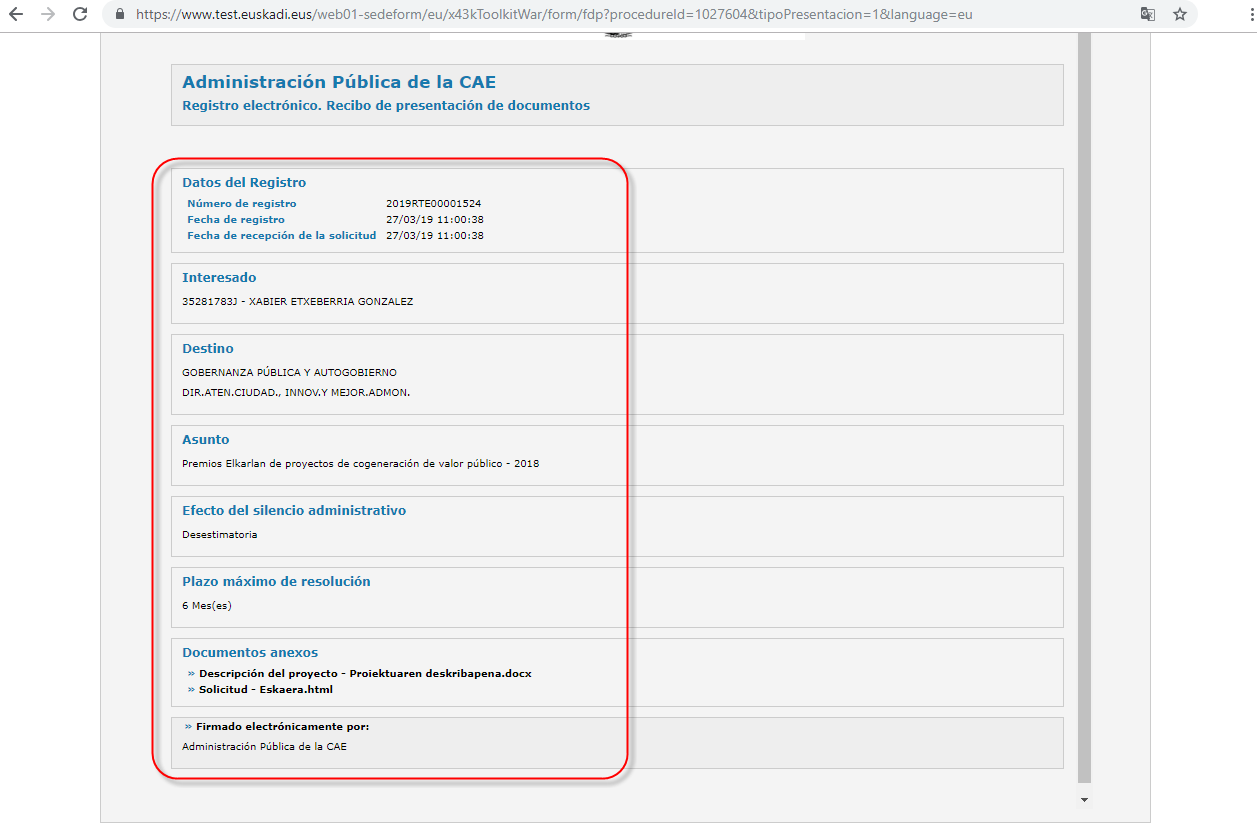
Task: Click the Interesado name XABIER ETXEBERRIA GONZALEZ
Action: (x=330, y=302)
